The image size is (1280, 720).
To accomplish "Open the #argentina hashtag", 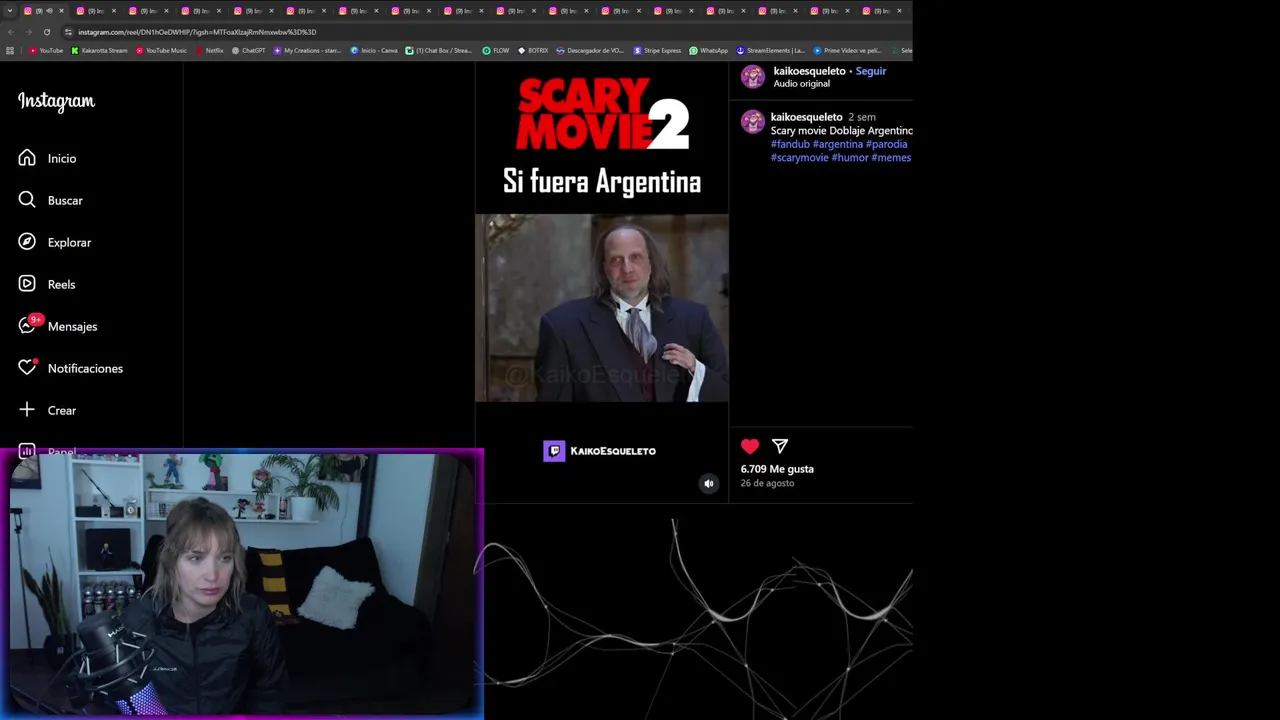I will [838, 144].
